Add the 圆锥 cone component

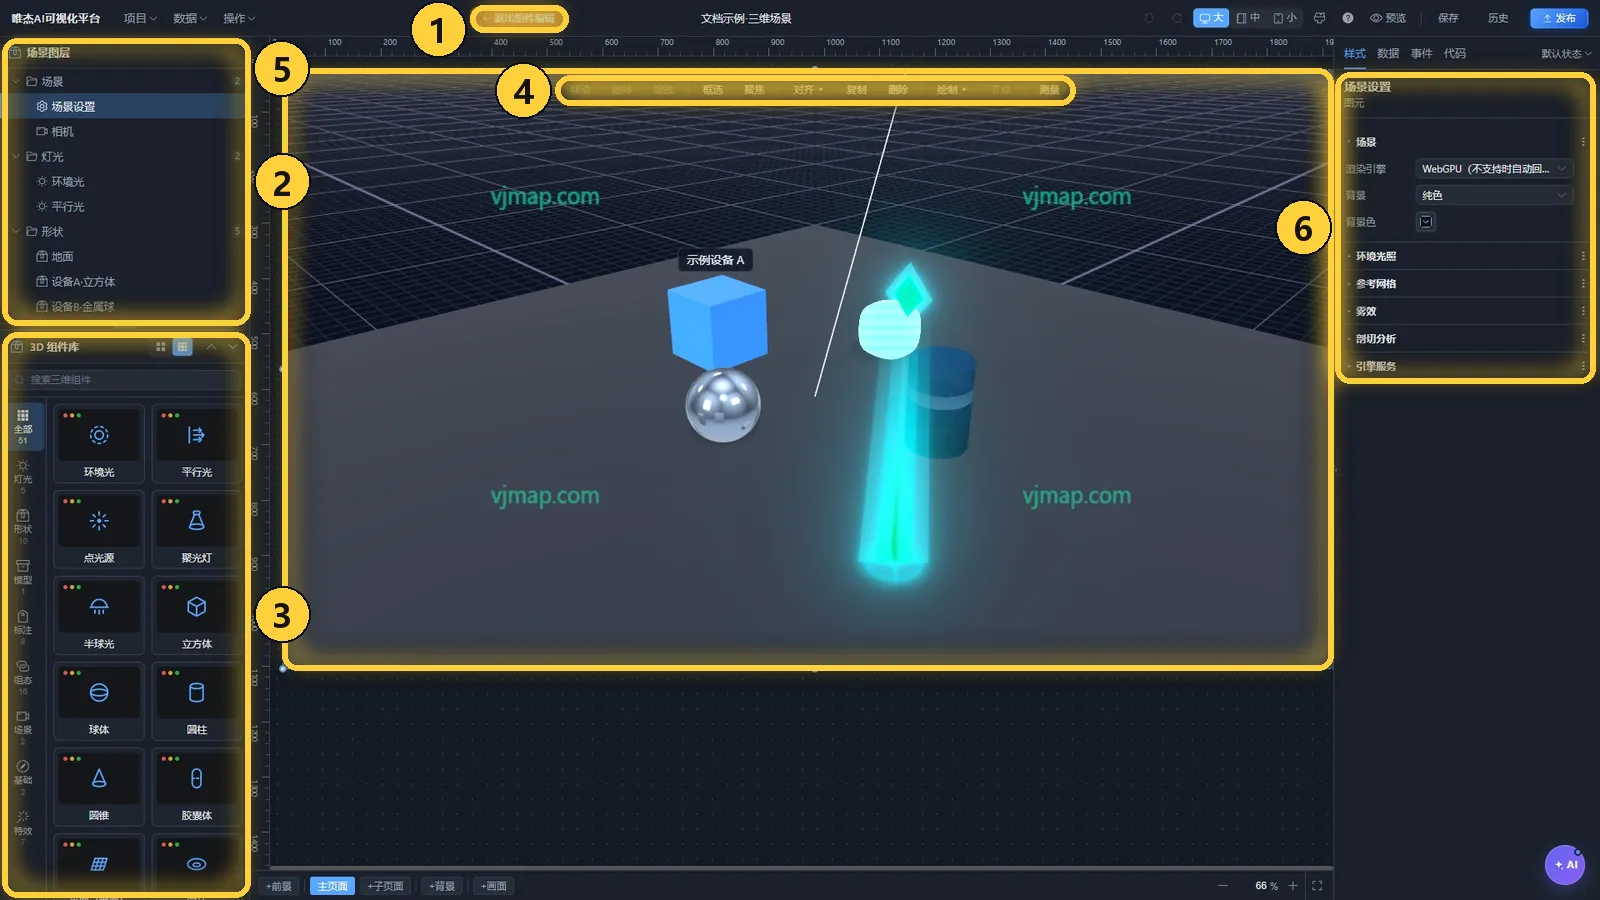[99, 788]
